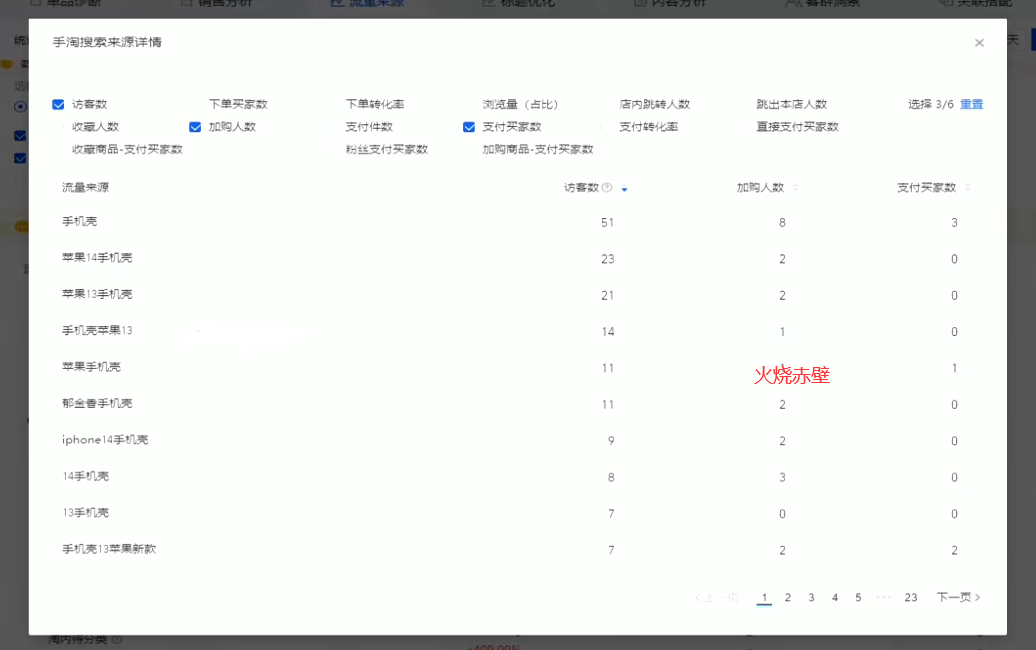The image size is (1036, 650).
Task: Click the 选择 3/6 selection counter
Action: pyautogui.click(x=930, y=104)
